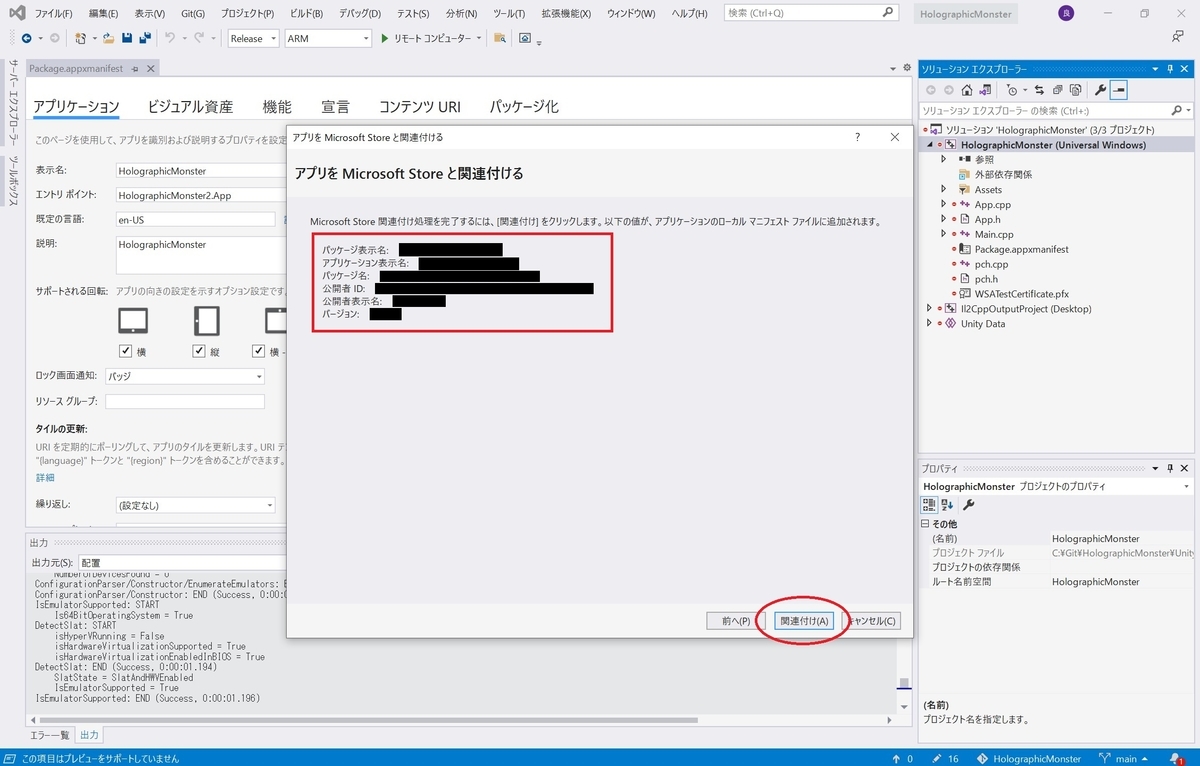
Task: Open the 編集(E) Edit menu
Action: [x=103, y=14]
